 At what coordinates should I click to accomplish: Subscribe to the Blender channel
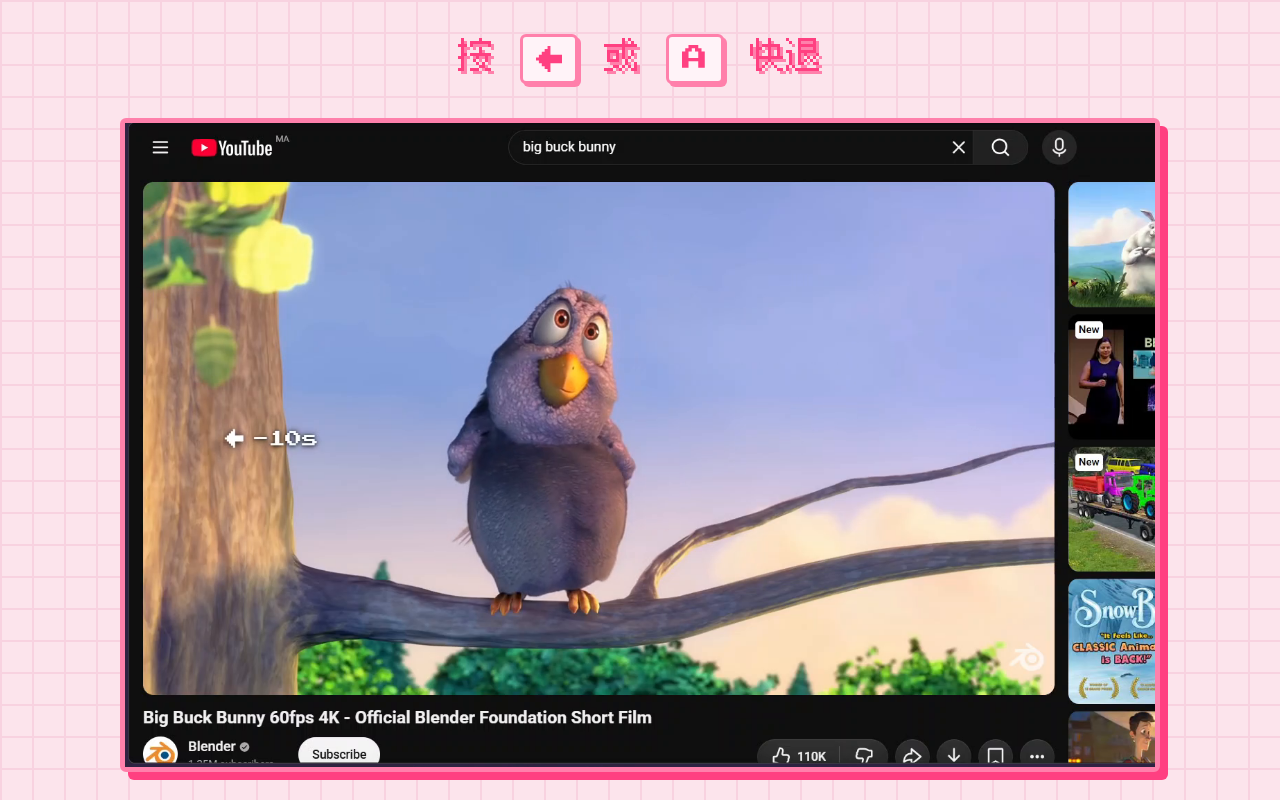[x=339, y=753]
